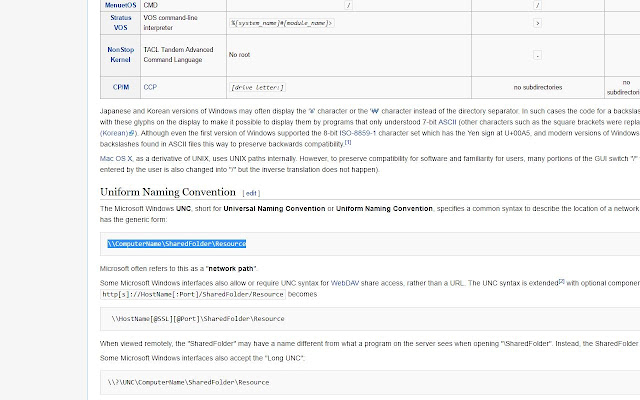Click the \\?\UNC\ComputerName long UNC code block

point(182,382)
